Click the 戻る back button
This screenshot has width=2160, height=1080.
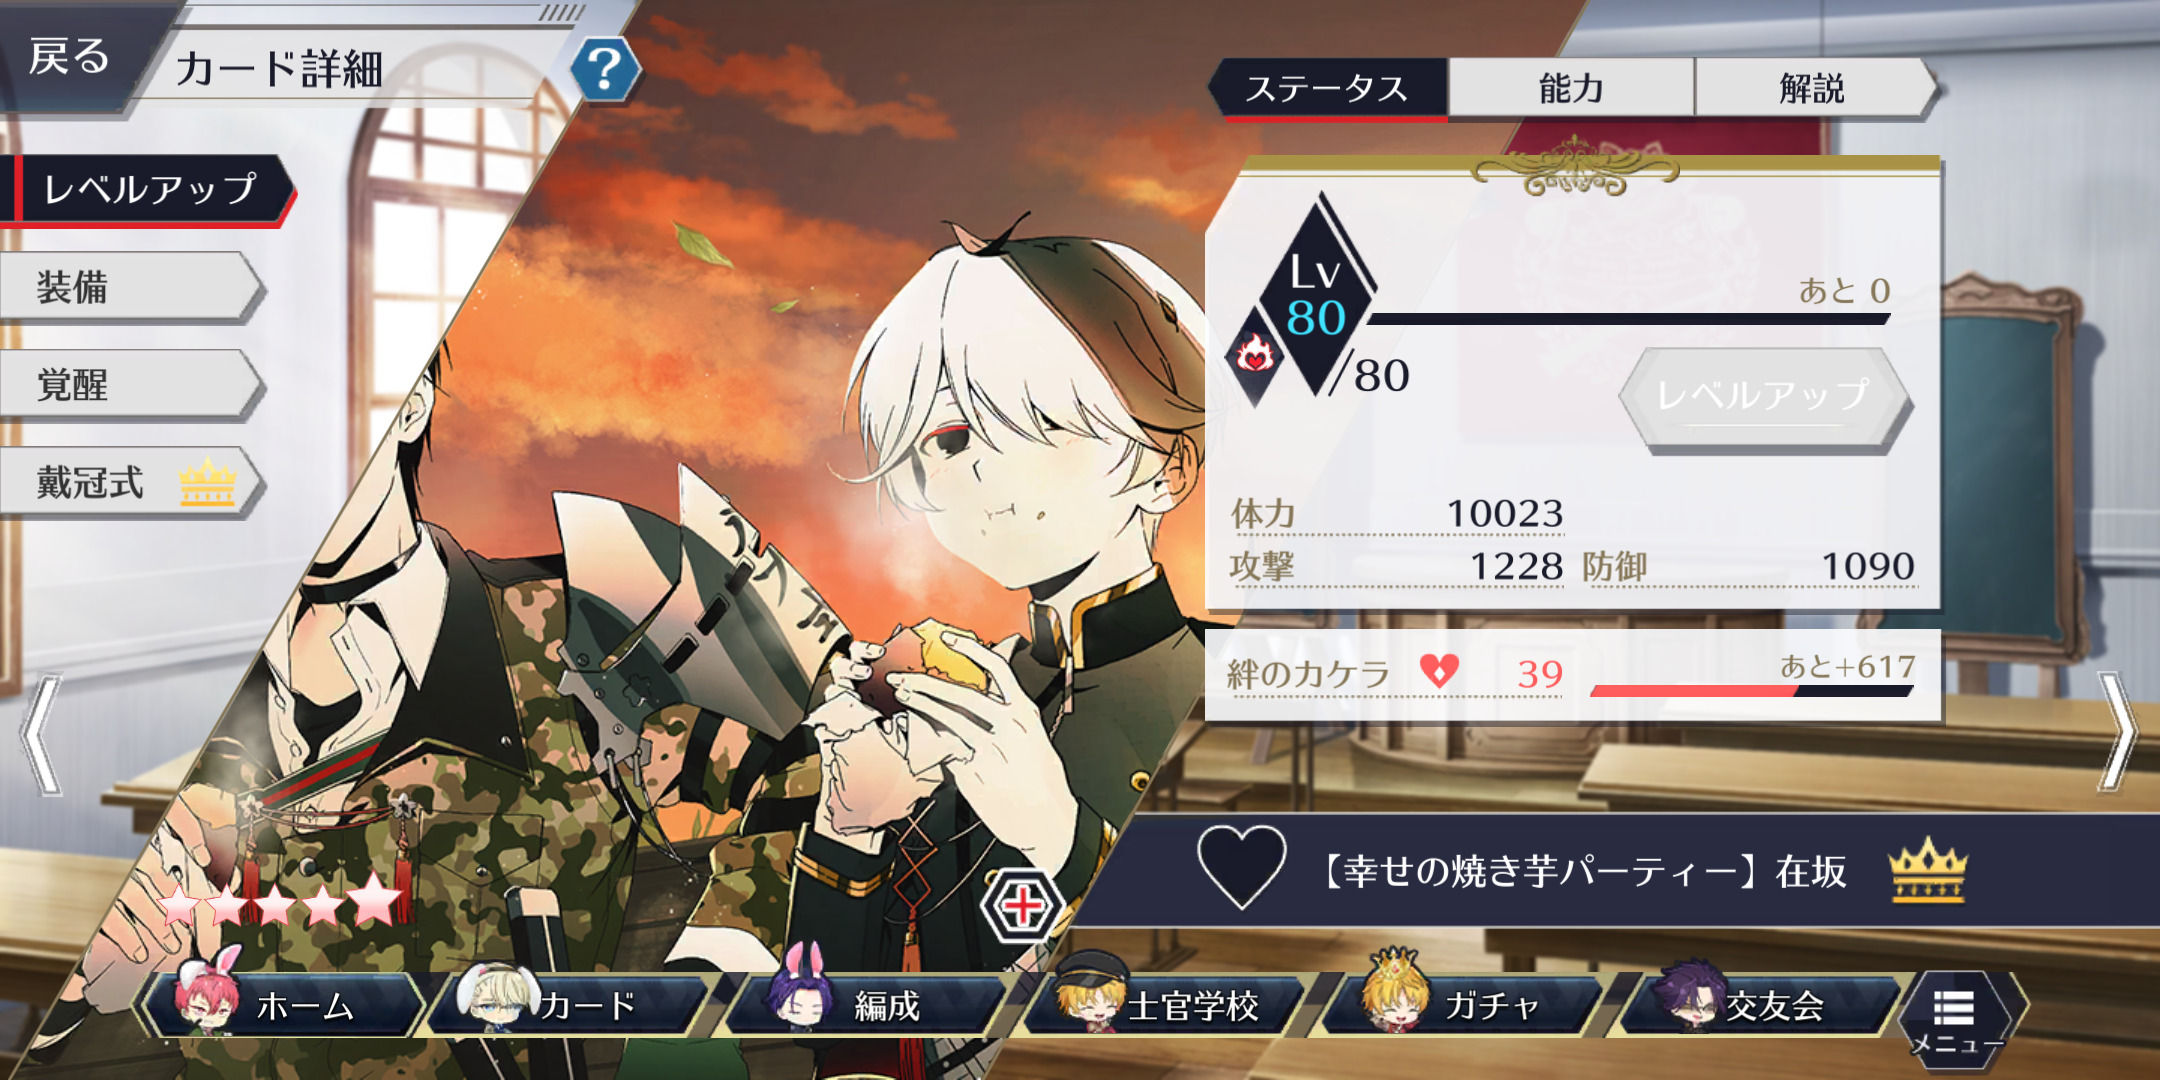pyautogui.click(x=70, y=56)
